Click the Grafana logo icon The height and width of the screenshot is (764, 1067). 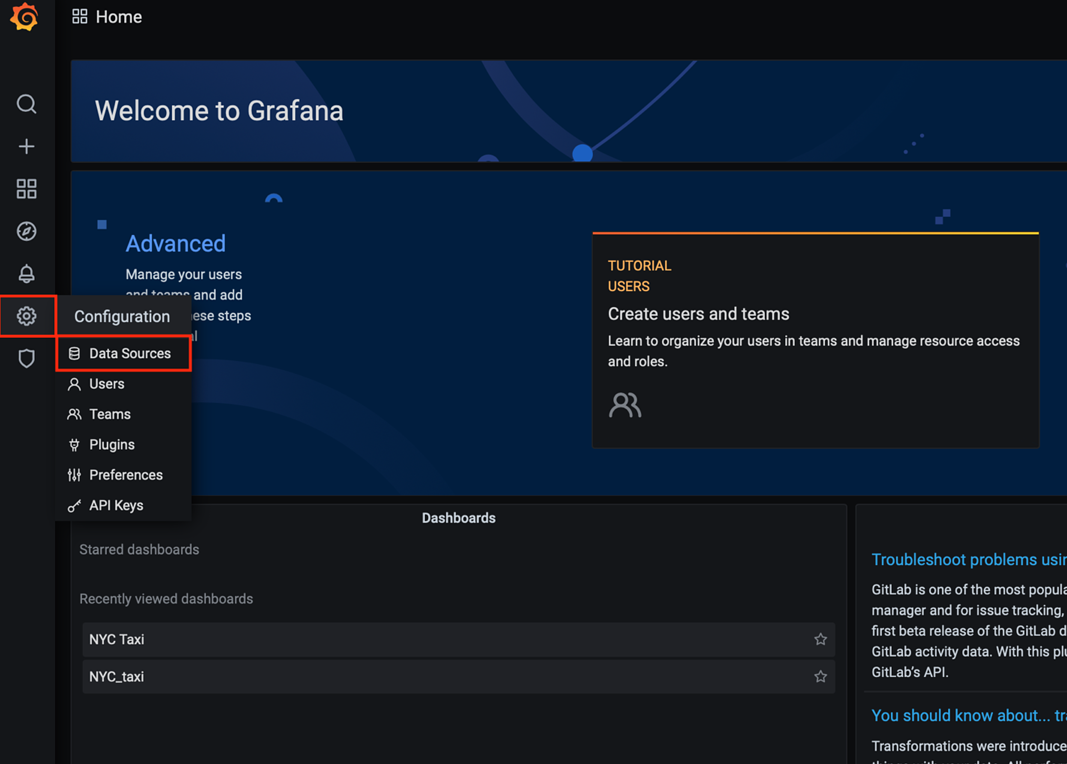25,17
